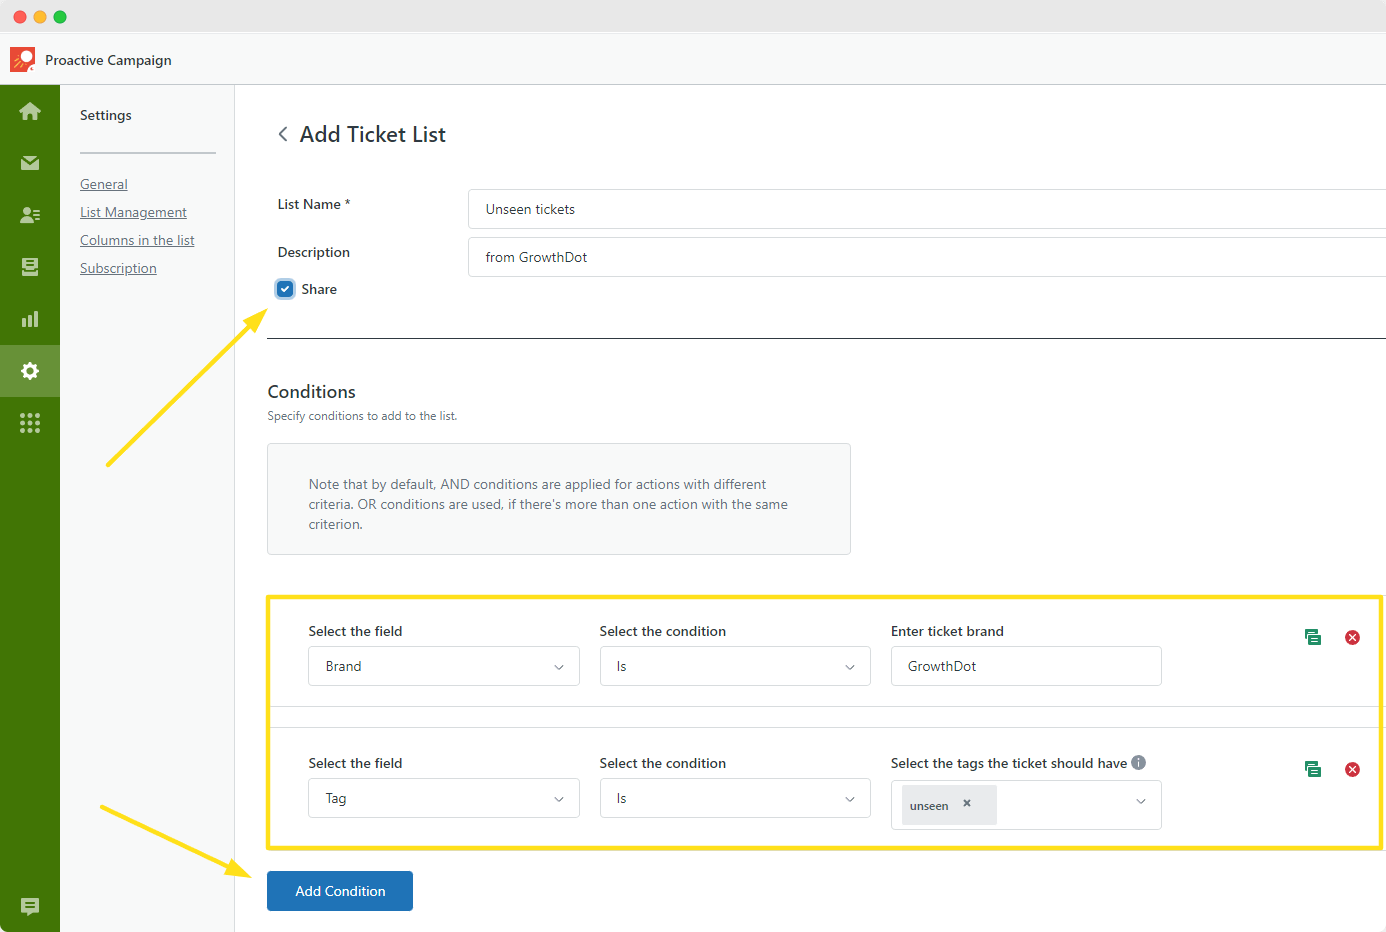Screen dimensions: 1386x932
Task: Expand the Brand field dropdown
Action: pos(444,666)
